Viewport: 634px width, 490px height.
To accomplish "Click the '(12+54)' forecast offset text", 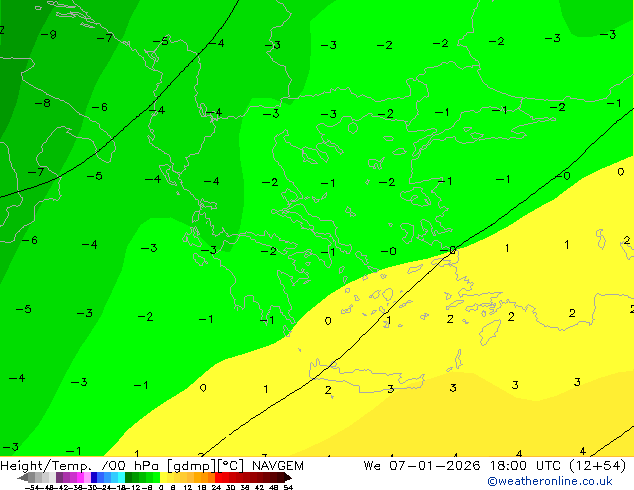I will (x=598, y=466).
